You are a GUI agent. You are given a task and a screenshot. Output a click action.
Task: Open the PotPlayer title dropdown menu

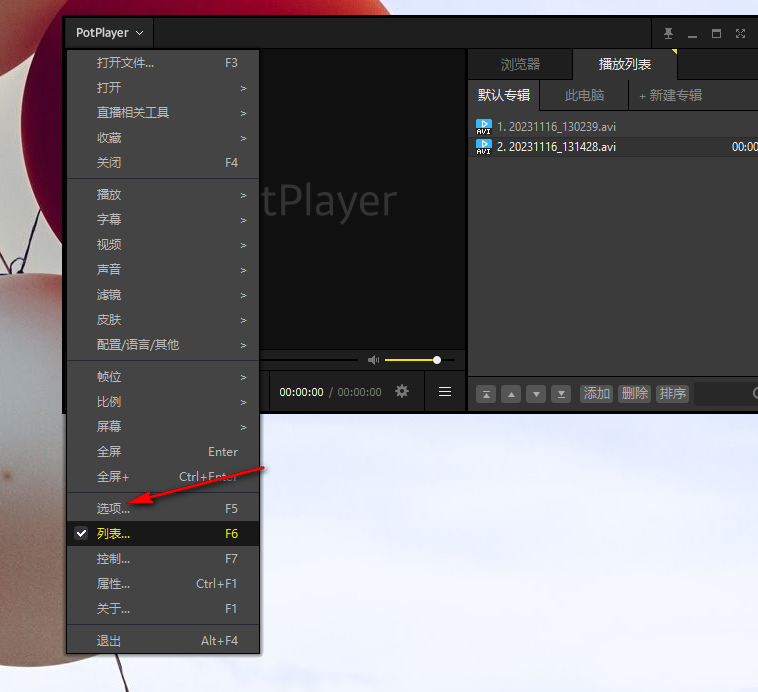(x=109, y=33)
